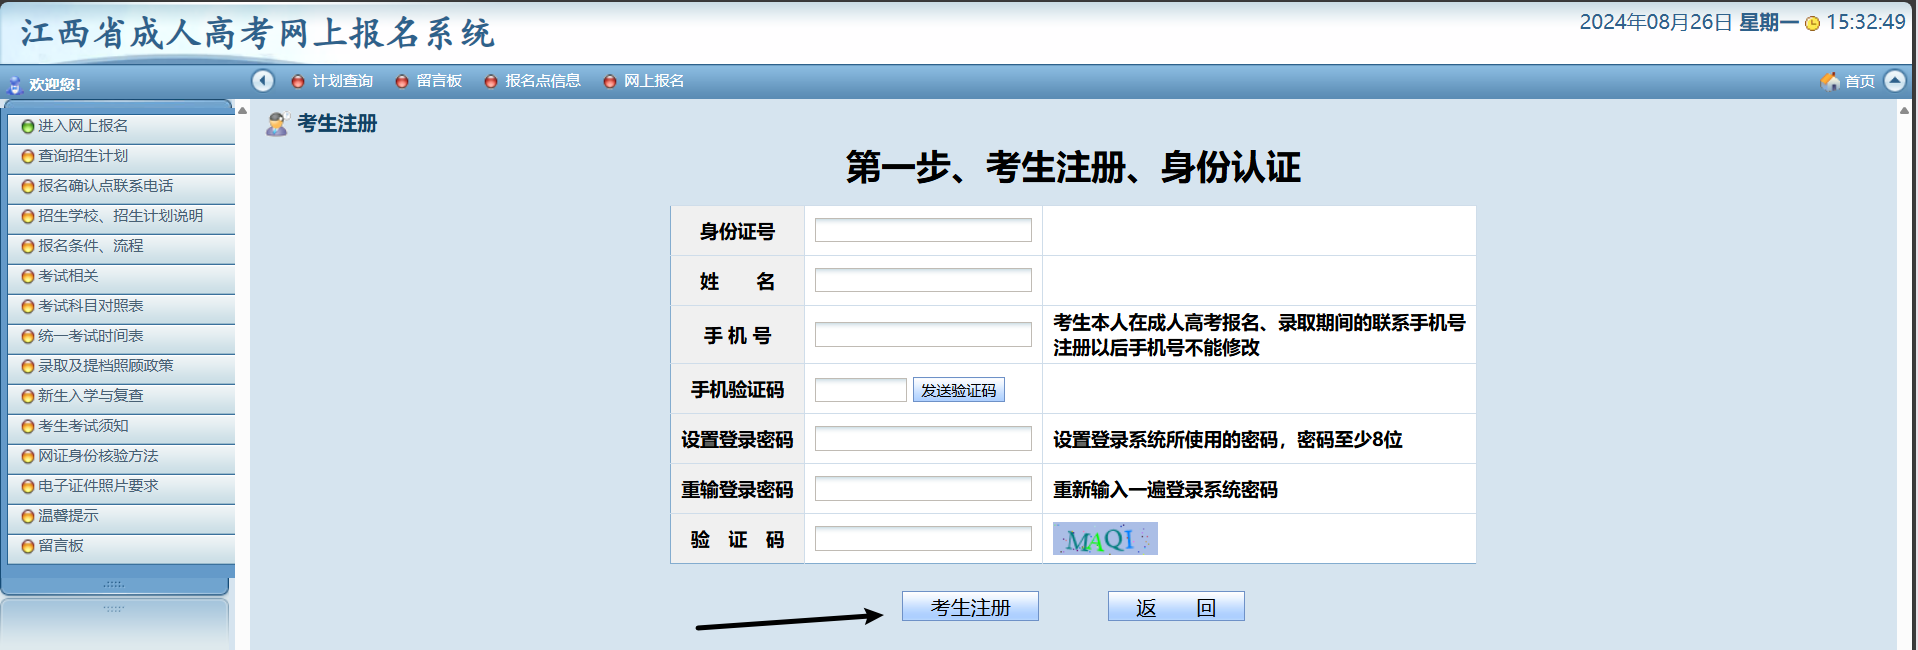Click the clock icon beside the time
The image size is (1918, 650).
(1812, 24)
